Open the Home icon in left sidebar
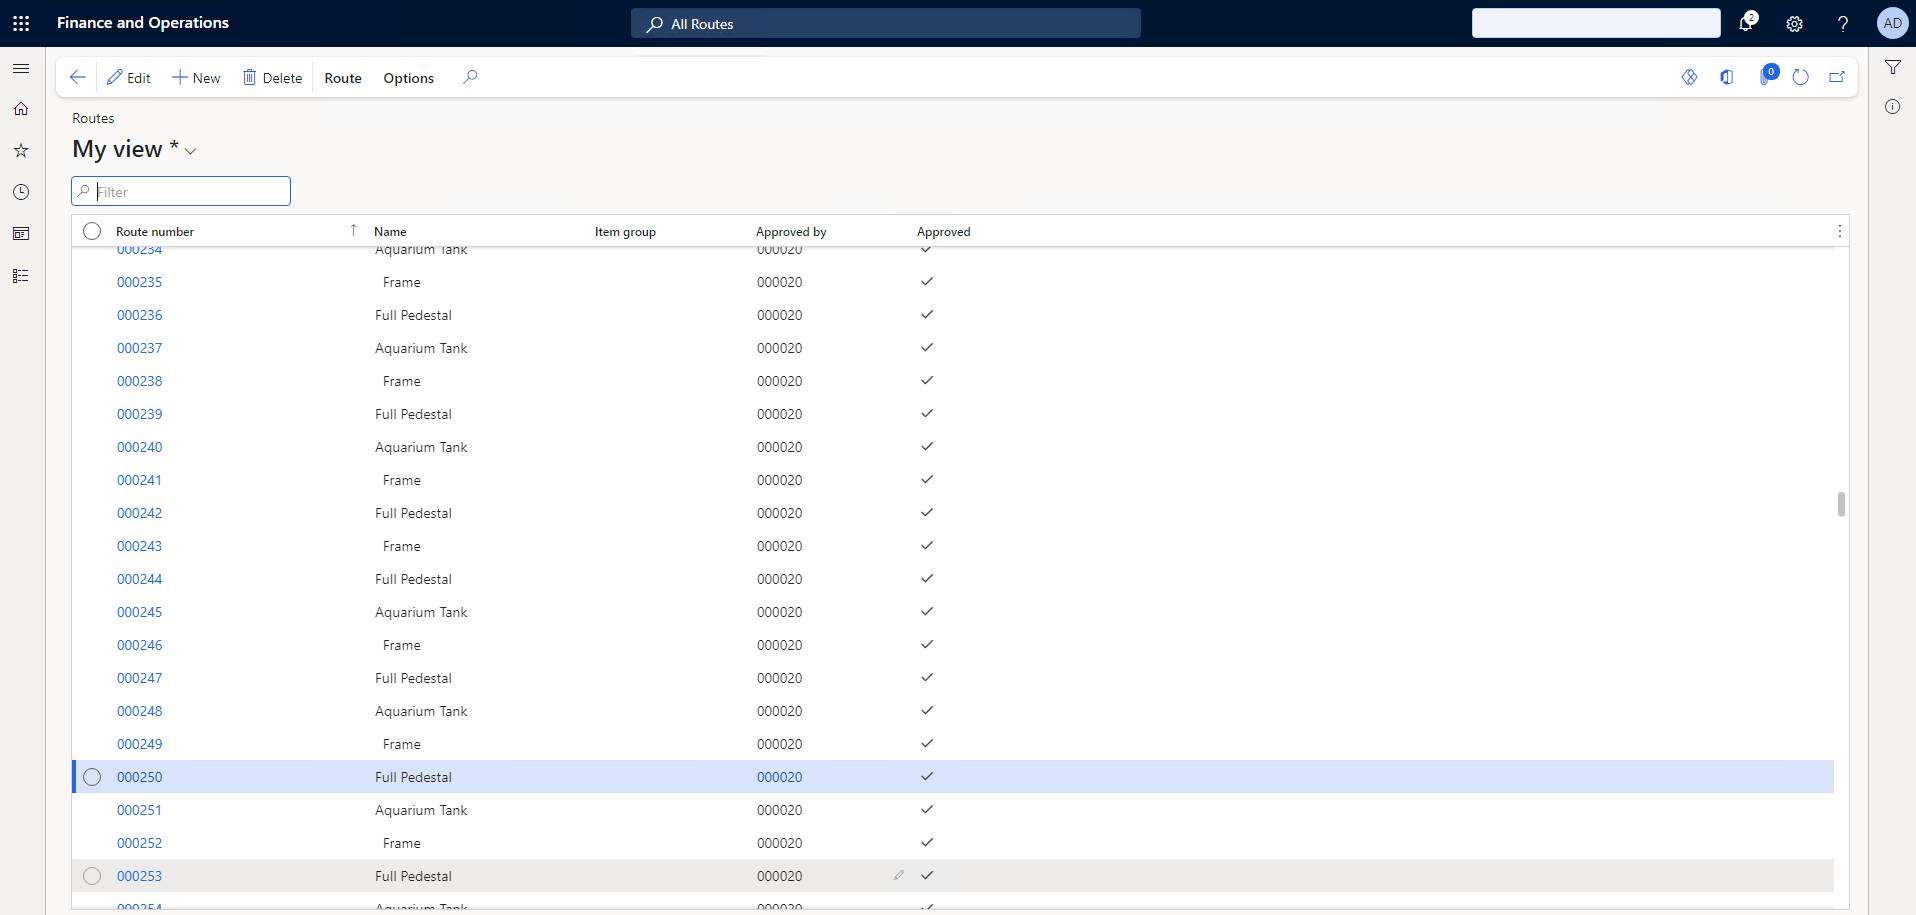This screenshot has height=915, width=1916. point(21,109)
